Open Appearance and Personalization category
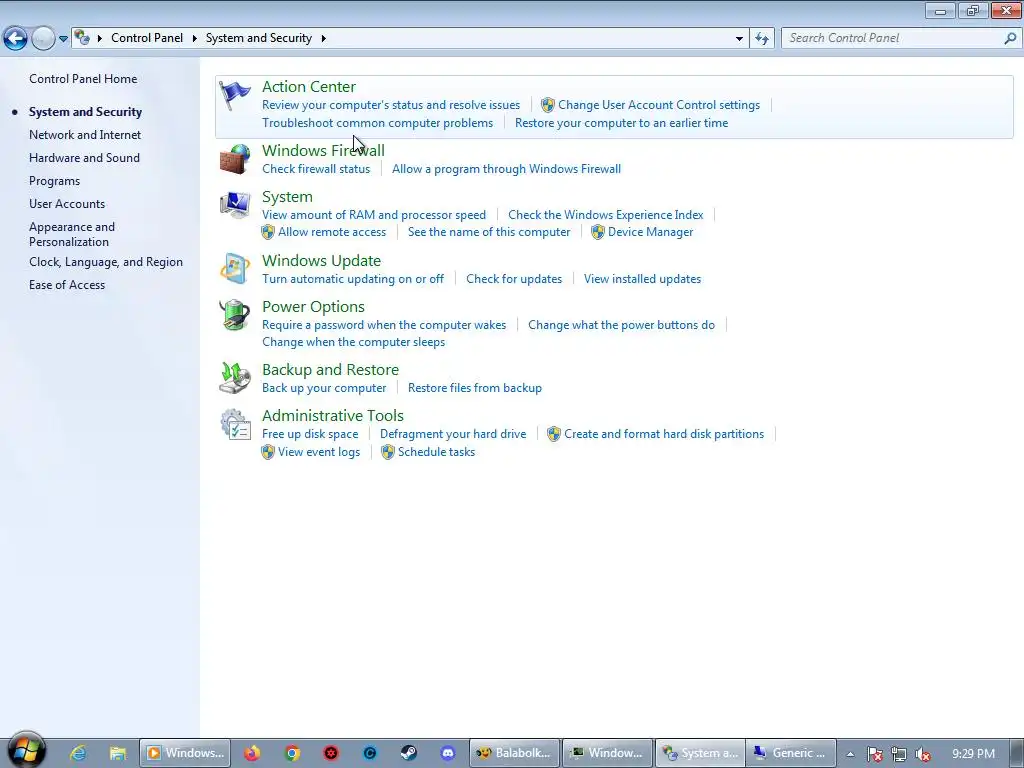 [x=72, y=234]
